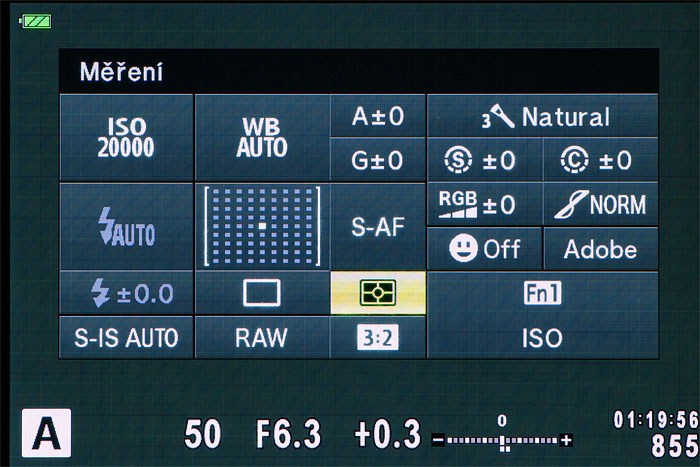Select the AF target point grid
700x467 pixels.
(262, 226)
